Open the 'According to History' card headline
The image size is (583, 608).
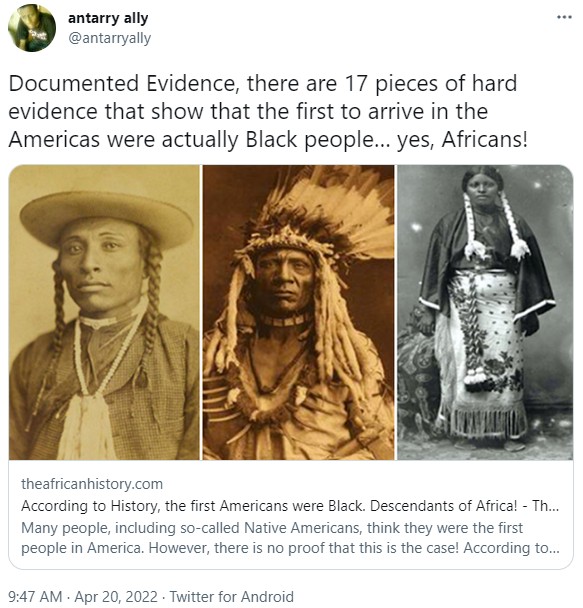tap(290, 506)
